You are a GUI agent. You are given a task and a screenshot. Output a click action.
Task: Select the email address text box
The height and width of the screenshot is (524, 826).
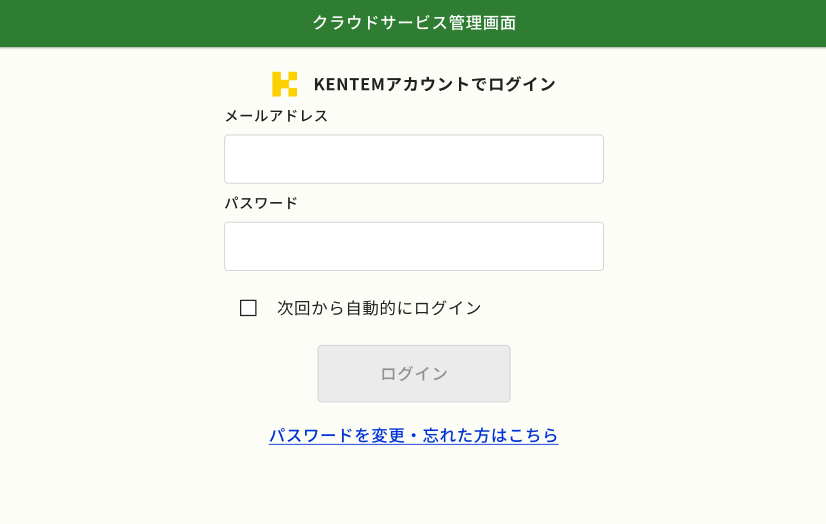413,159
